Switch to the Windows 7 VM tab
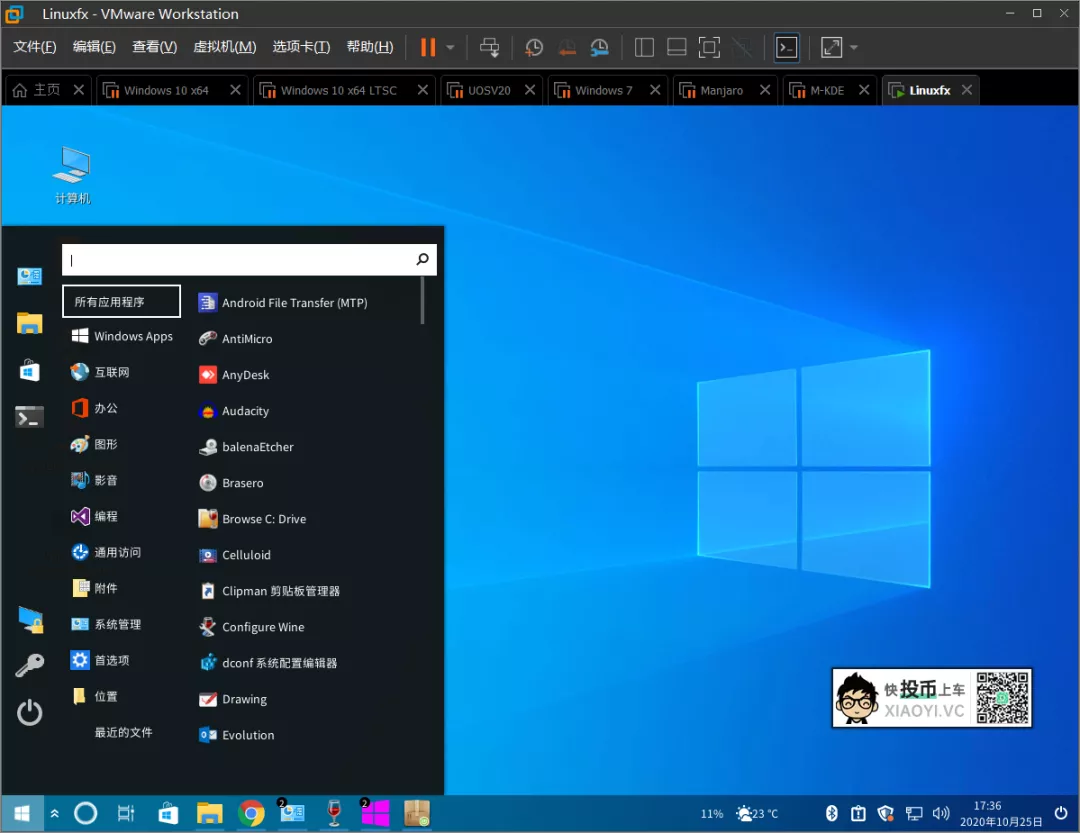The image size is (1080, 833). coord(603,90)
